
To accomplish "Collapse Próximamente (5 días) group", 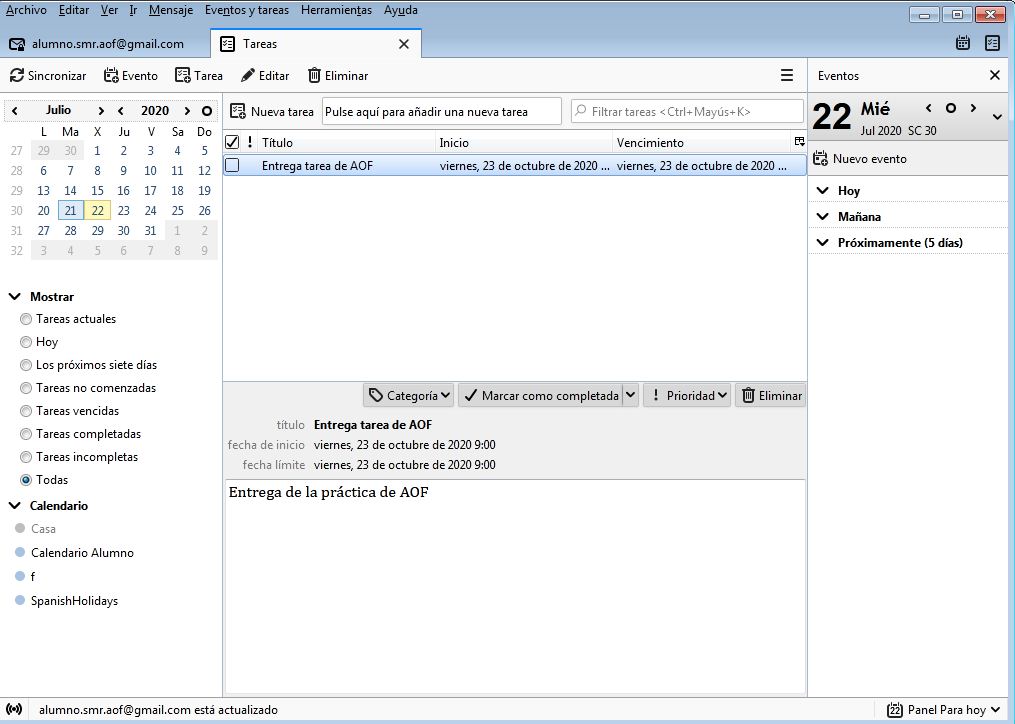I will (822, 242).
